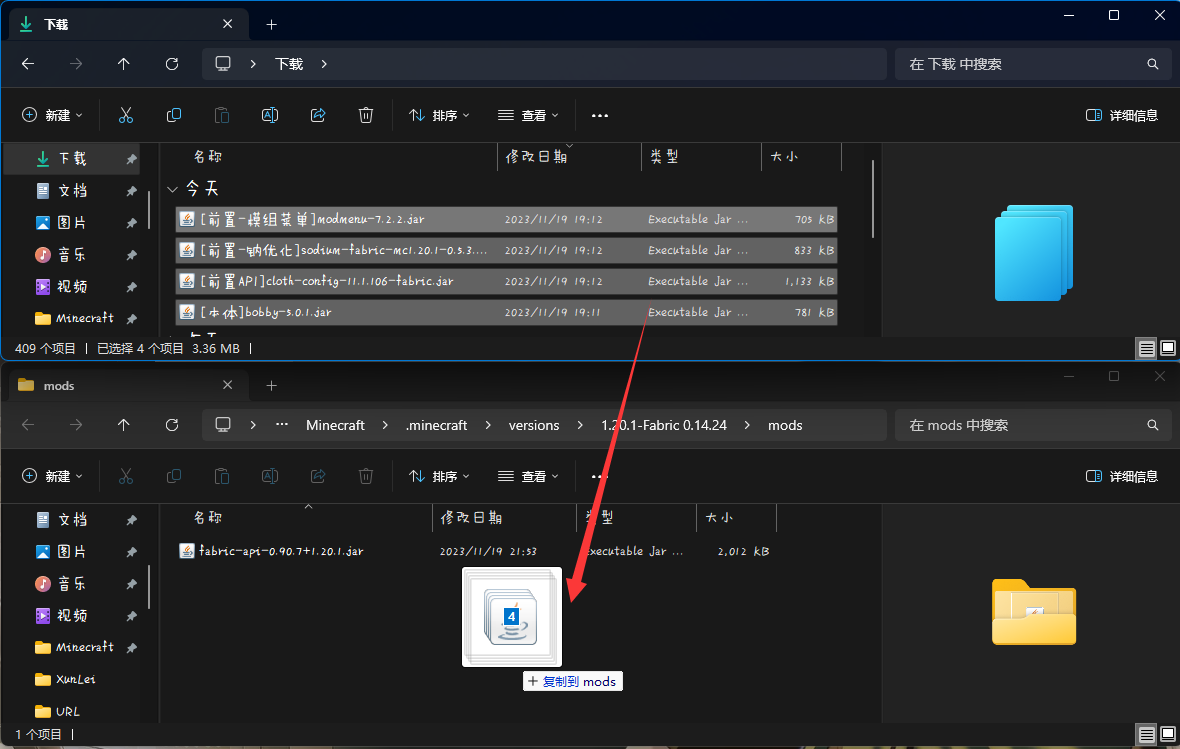Toggle details pane in Downloads window

[1122, 115]
